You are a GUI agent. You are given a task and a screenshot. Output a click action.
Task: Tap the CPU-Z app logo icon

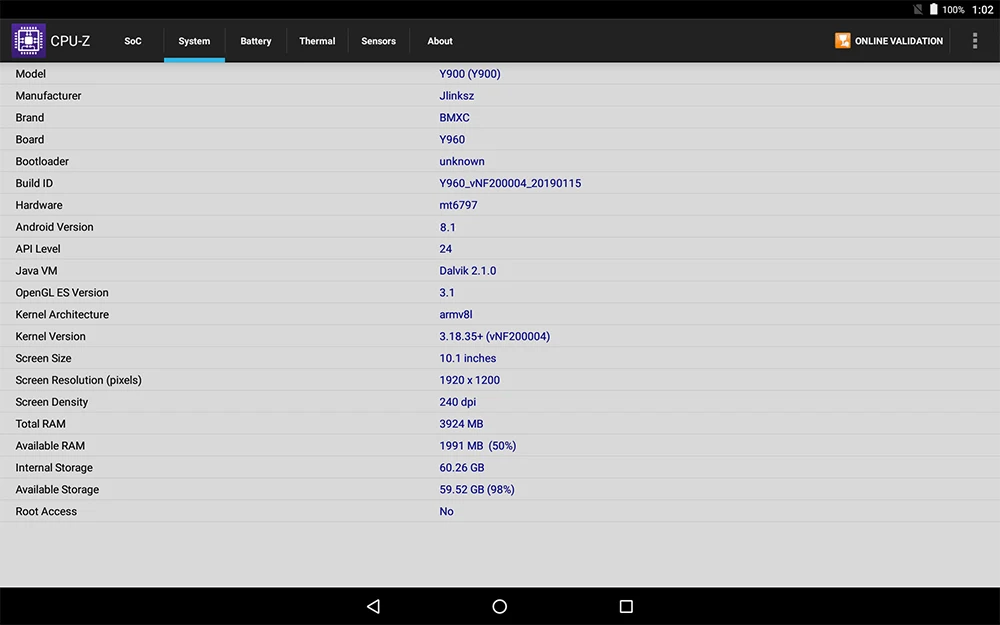coord(29,40)
